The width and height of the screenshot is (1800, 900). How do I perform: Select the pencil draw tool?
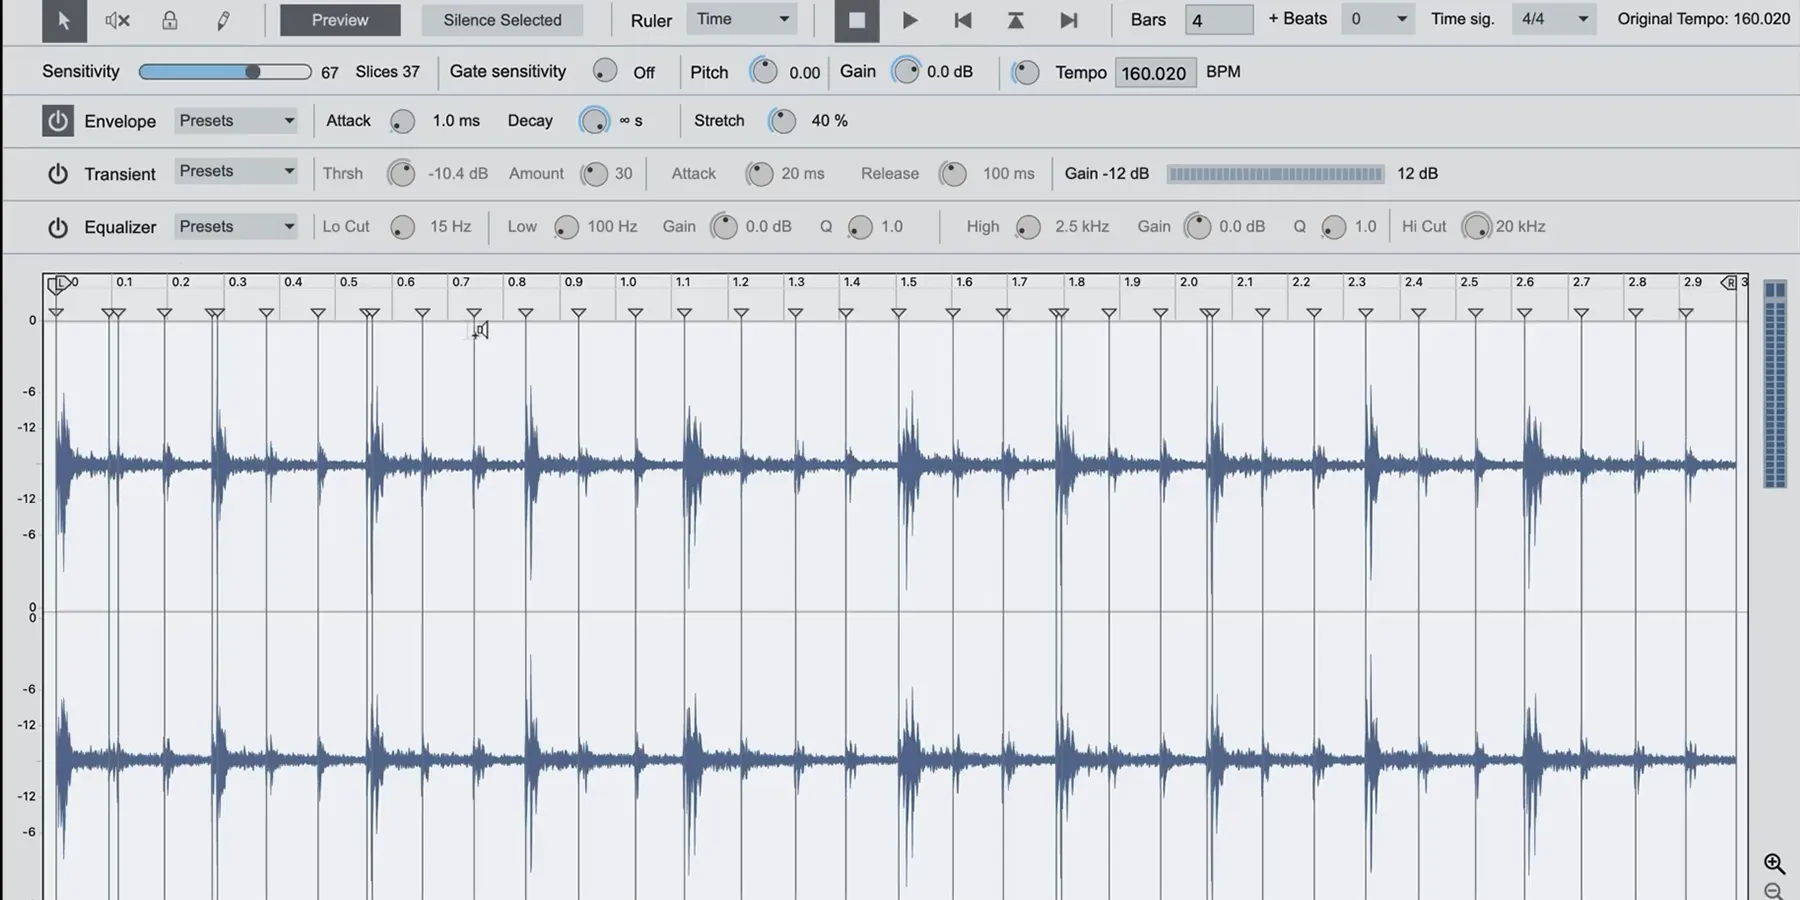click(x=223, y=20)
